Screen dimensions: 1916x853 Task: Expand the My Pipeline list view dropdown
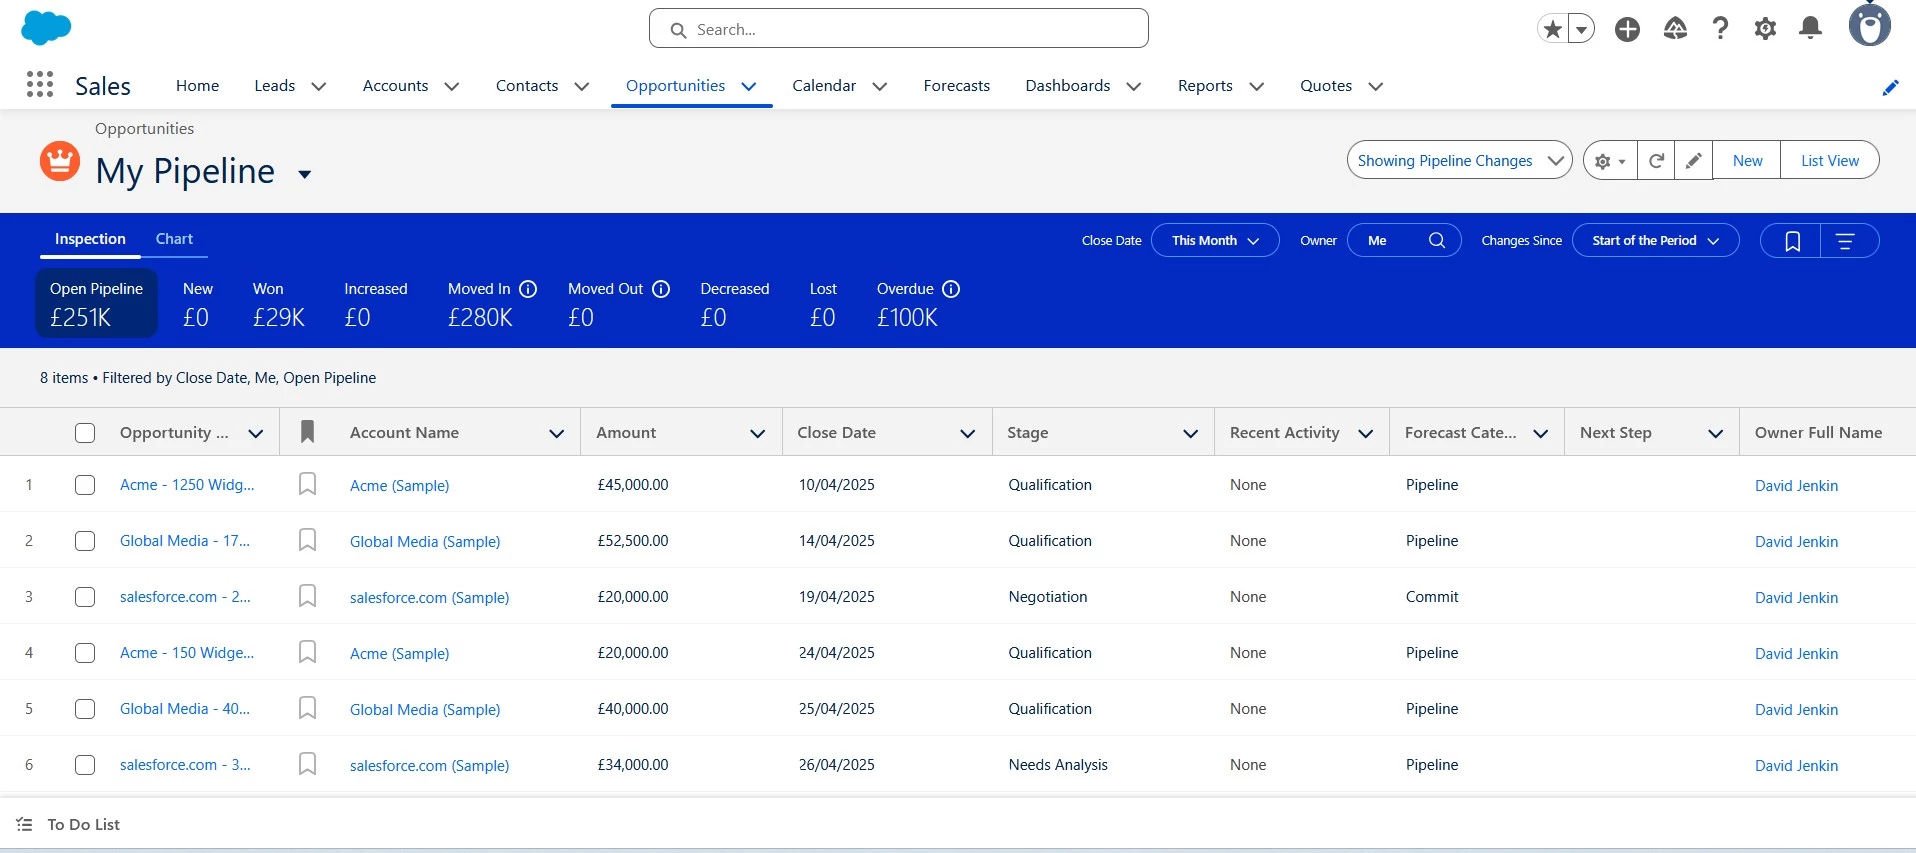coord(305,174)
